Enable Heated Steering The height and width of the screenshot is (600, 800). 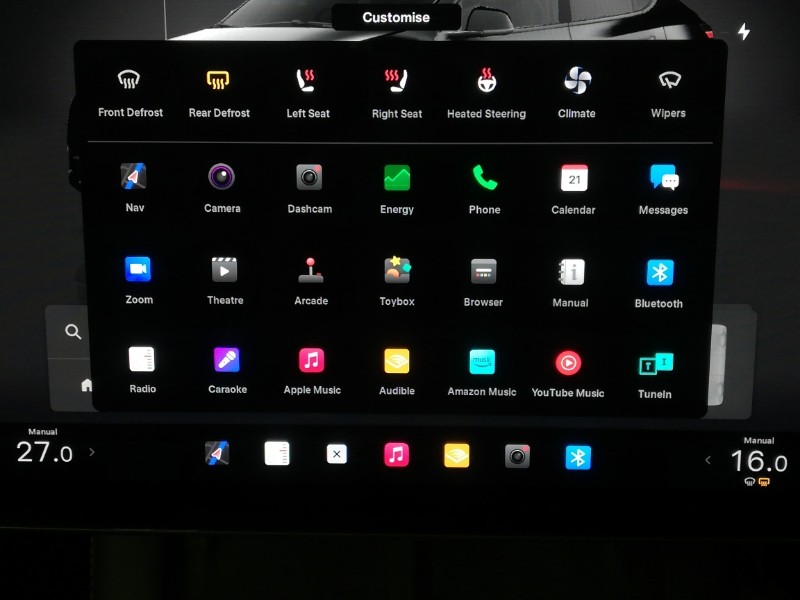click(x=486, y=81)
